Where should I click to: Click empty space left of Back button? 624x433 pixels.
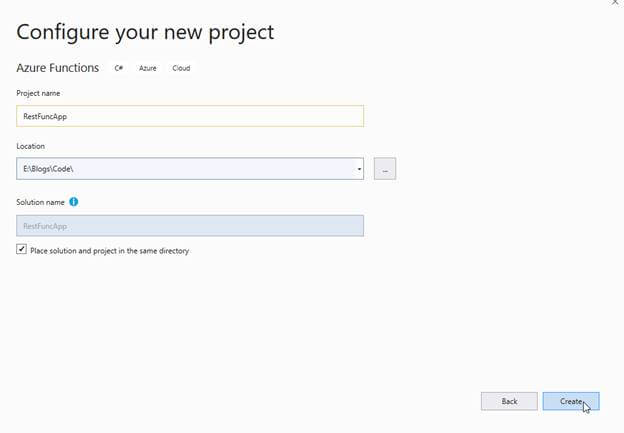[300, 401]
